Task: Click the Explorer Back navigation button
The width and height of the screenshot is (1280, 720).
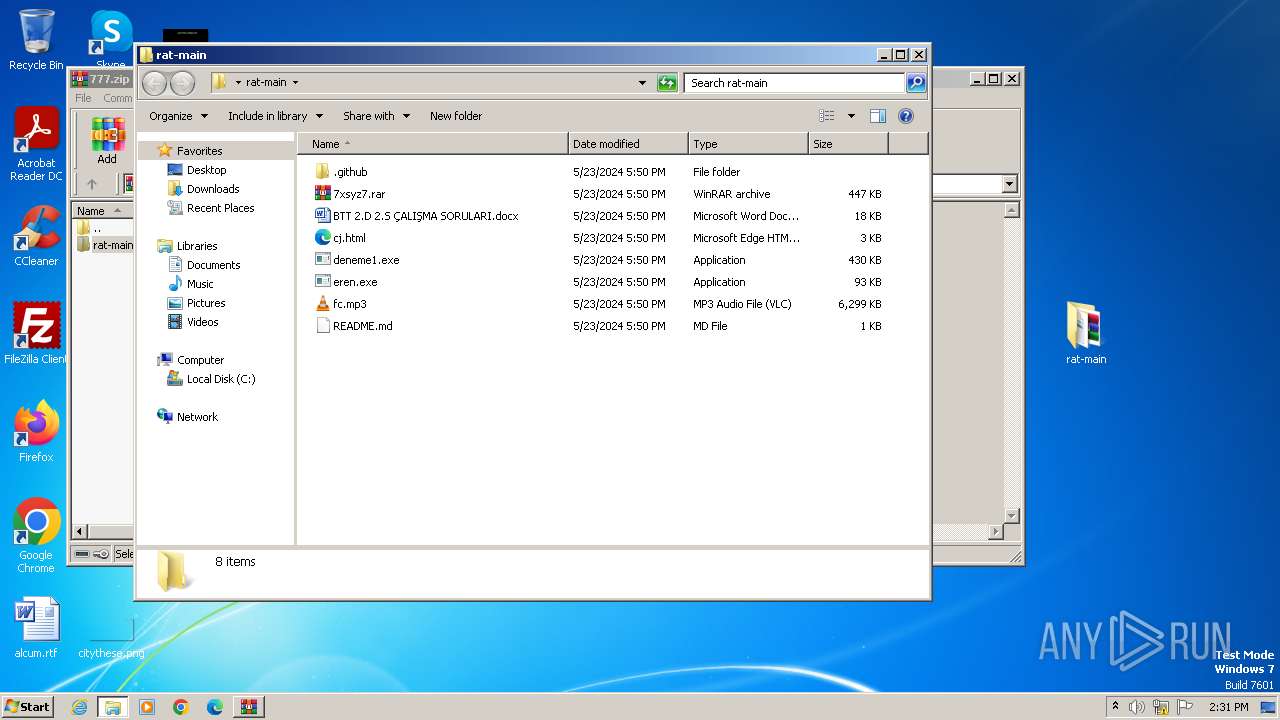Action: (154, 83)
